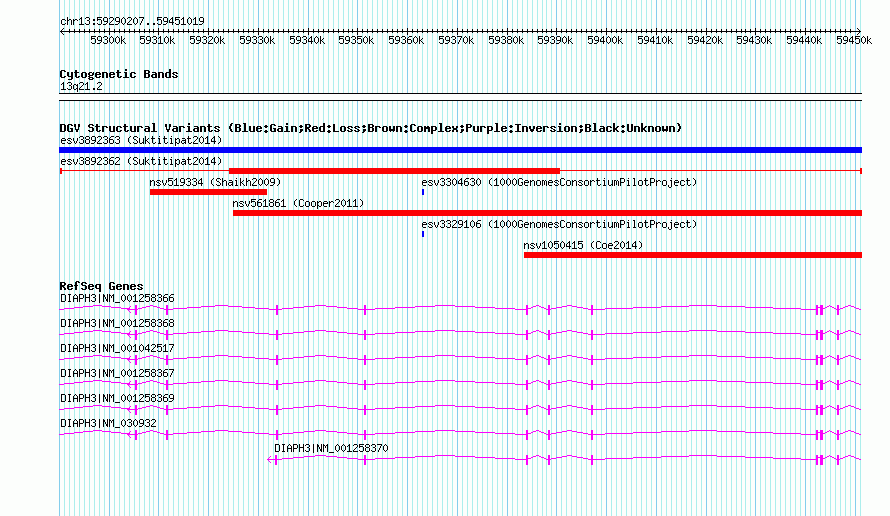Click the 59360k ruler tick label
This screenshot has height=516, width=890.
[406, 40]
